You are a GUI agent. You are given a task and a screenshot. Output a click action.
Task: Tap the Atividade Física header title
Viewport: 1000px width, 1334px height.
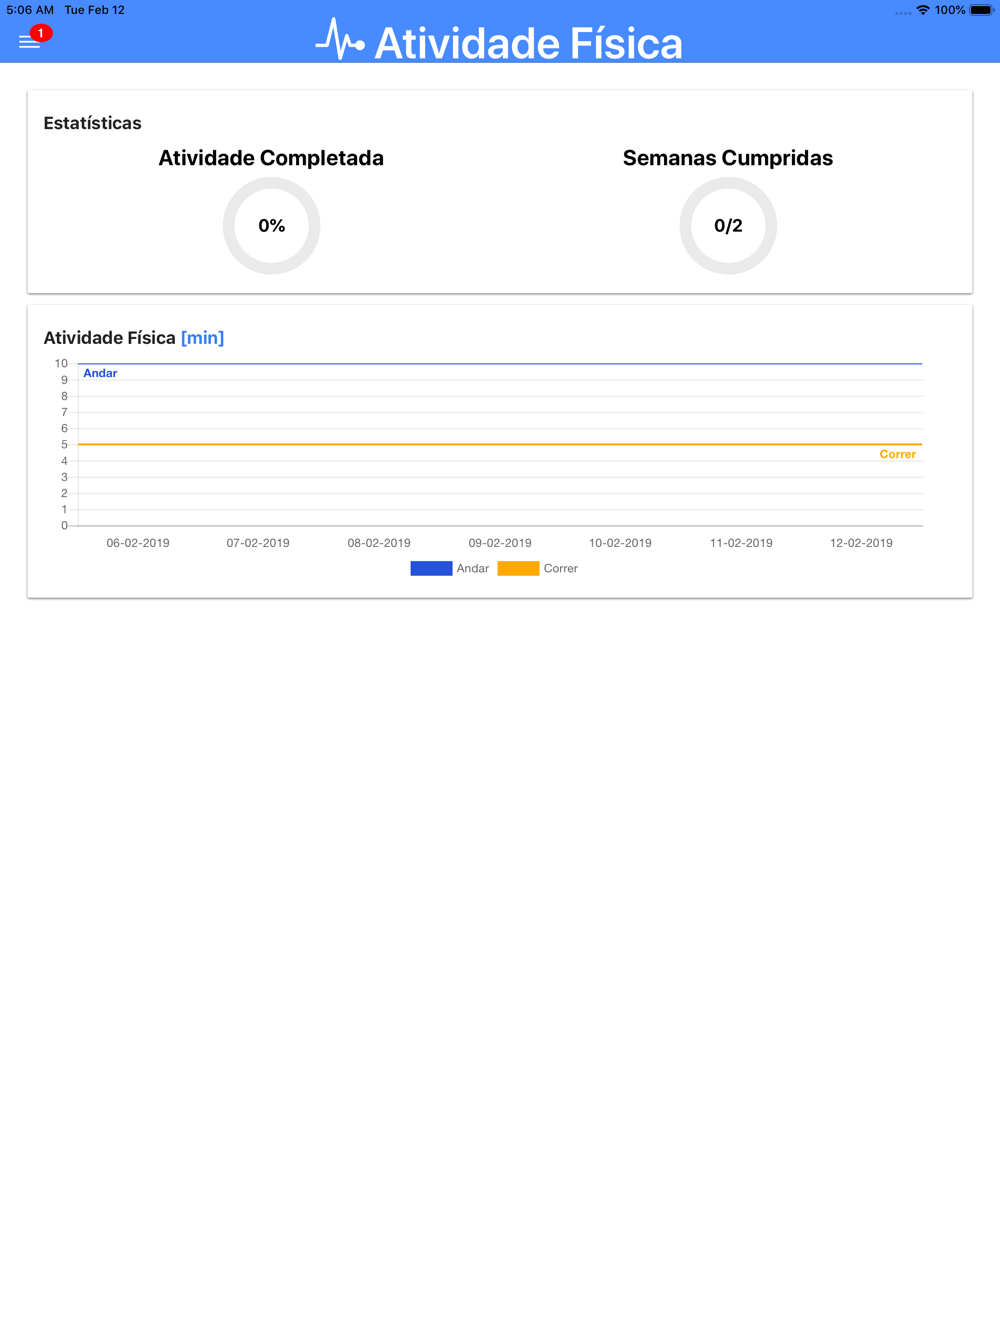pyautogui.click(x=528, y=43)
